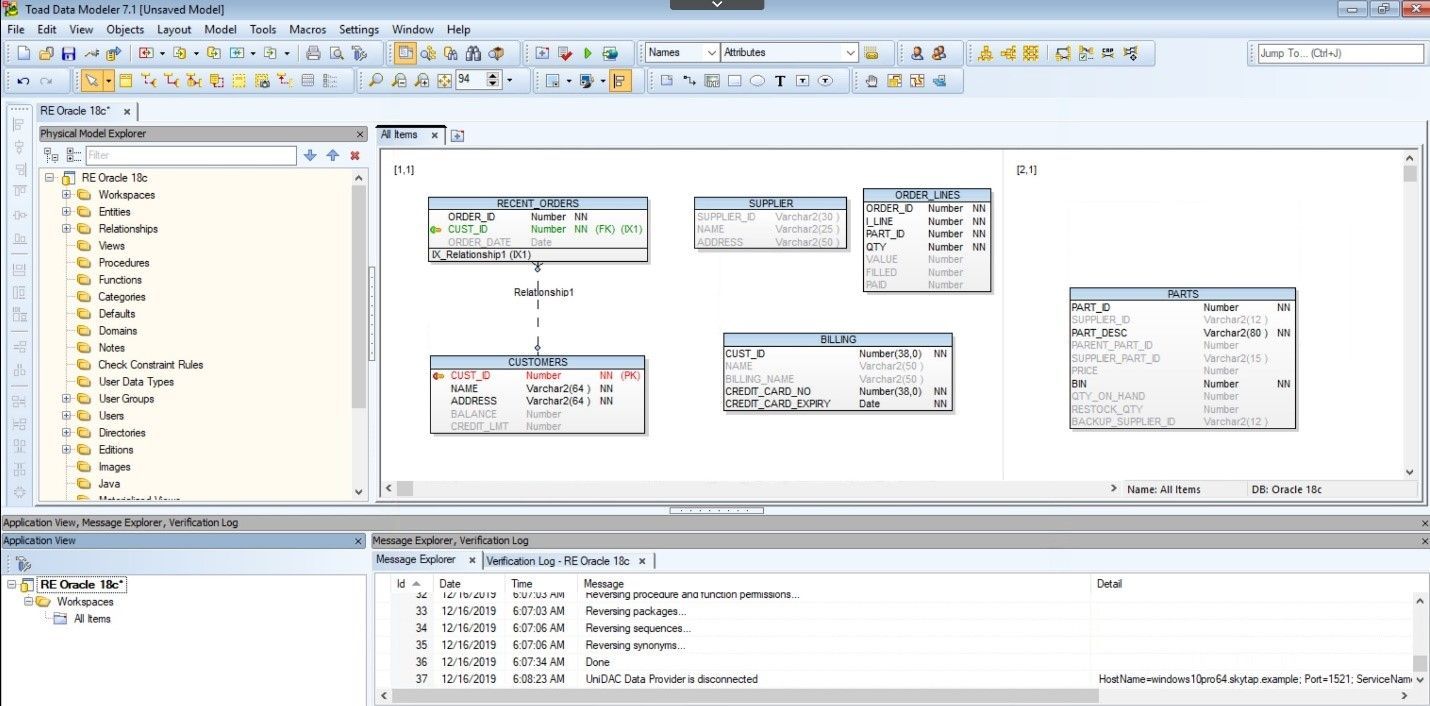Viewport: 1430px width, 706px height.
Task: Save the model with the floppy disk icon
Action: 69,53
